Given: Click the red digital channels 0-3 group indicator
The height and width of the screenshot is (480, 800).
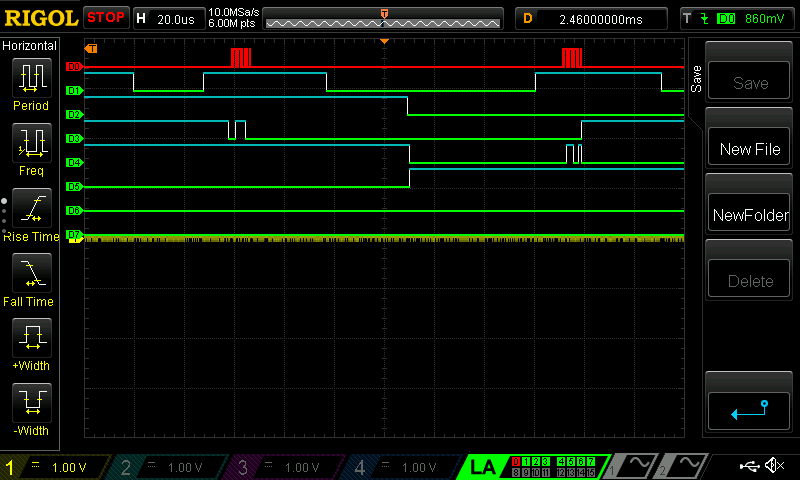Looking at the screenshot, I should pyautogui.click(x=531, y=462).
